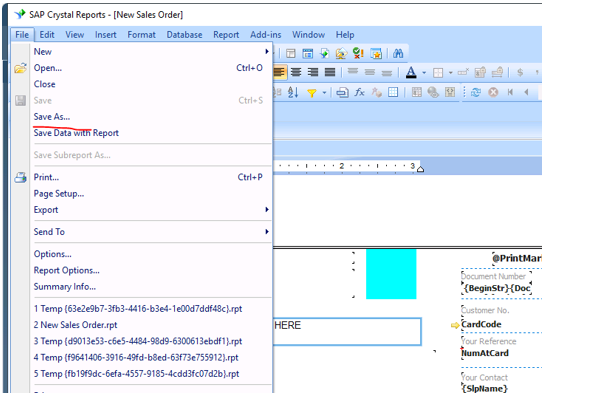Viewport: 608px width, 401px height.
Task: Click the Lock Format icon
Action: pos(480,72)
